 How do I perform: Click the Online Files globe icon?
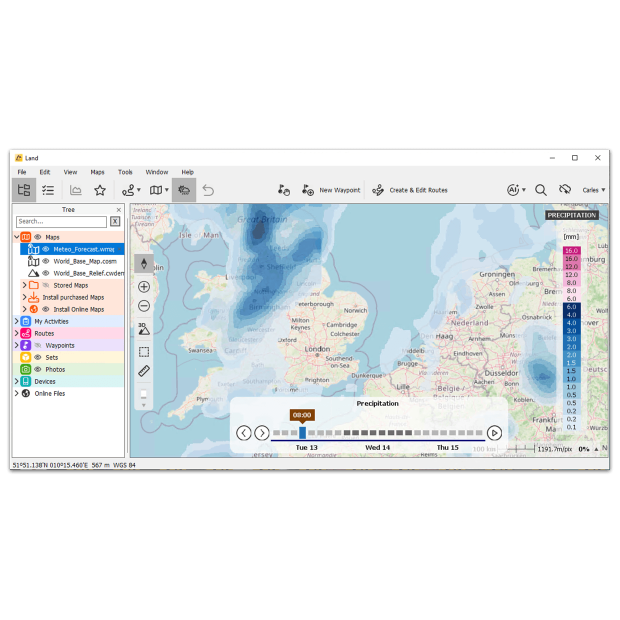26,393
